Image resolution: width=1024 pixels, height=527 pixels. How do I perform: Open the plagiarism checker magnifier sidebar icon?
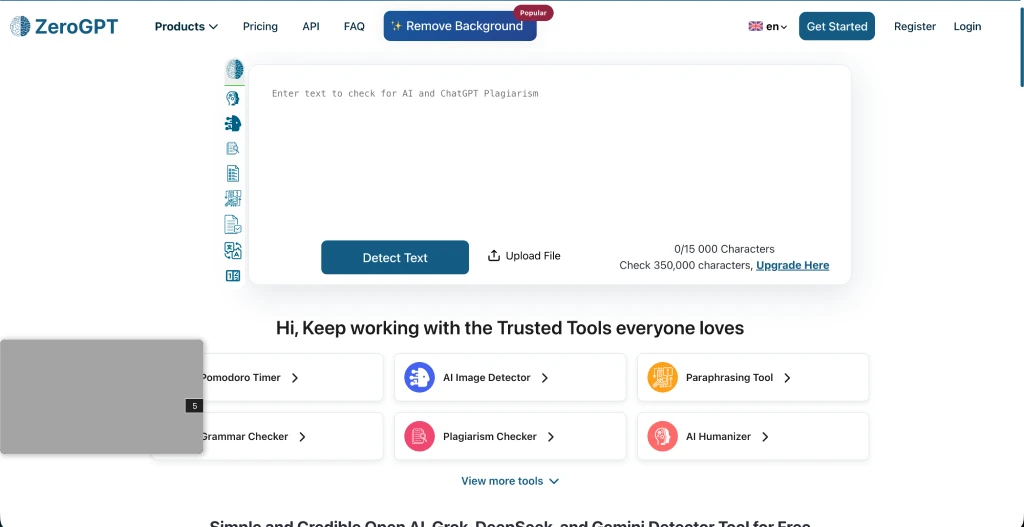click(x=232, y=148)
